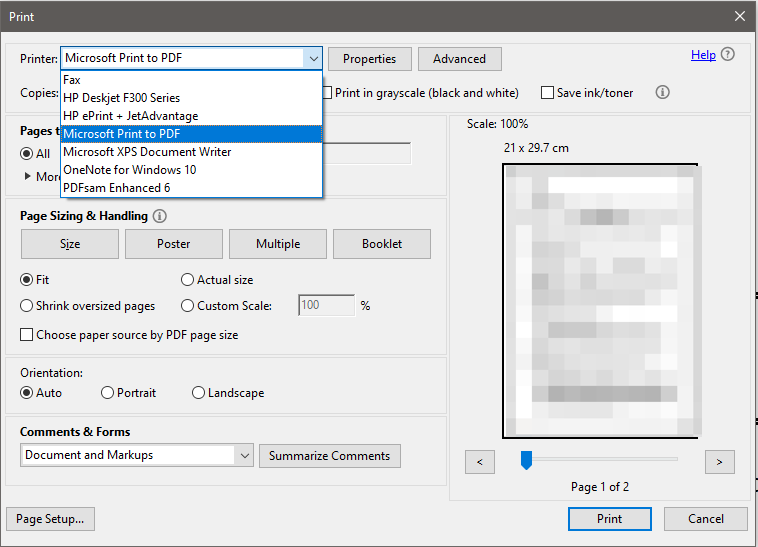Open printer Properties
Viewport: 758px width, 547px height.
click(370, 59)
